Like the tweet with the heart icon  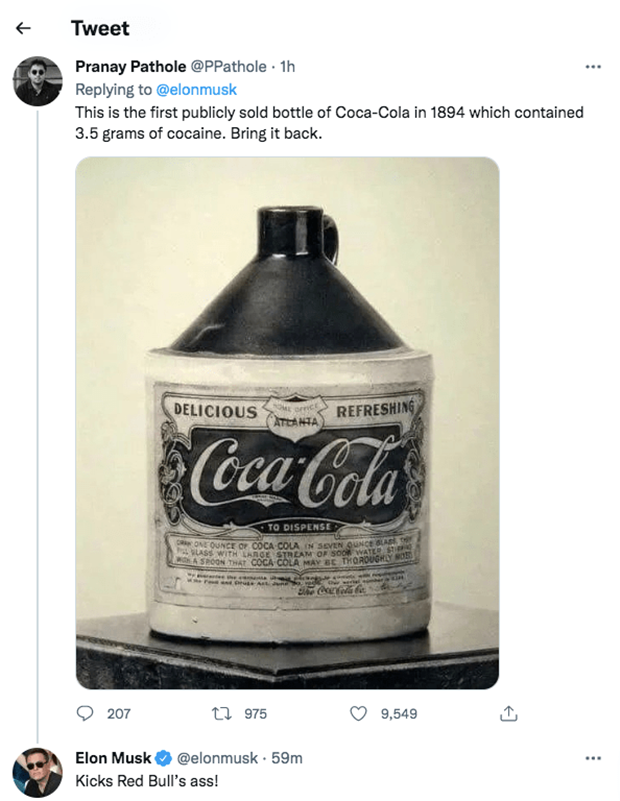pos(358,713)
